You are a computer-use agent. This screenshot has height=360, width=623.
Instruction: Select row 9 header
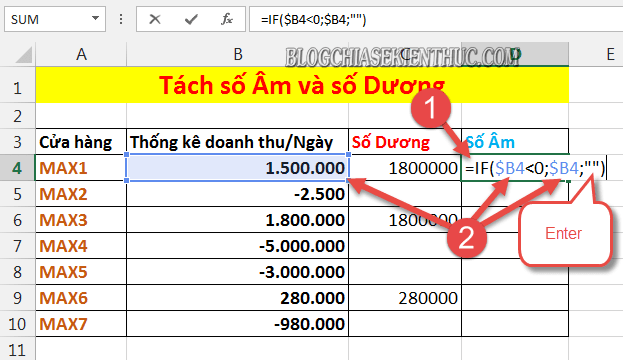(x=17, y=298)
